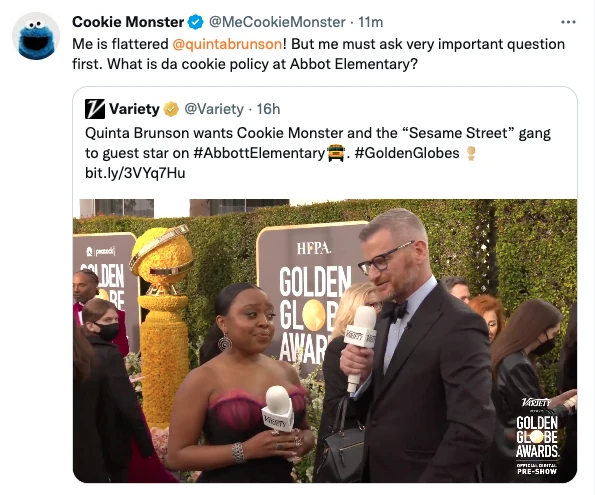Click the golden trophy emoji after GoldenGlobes
The height and width of the screenshot is (495, 595).
(471, 153)
